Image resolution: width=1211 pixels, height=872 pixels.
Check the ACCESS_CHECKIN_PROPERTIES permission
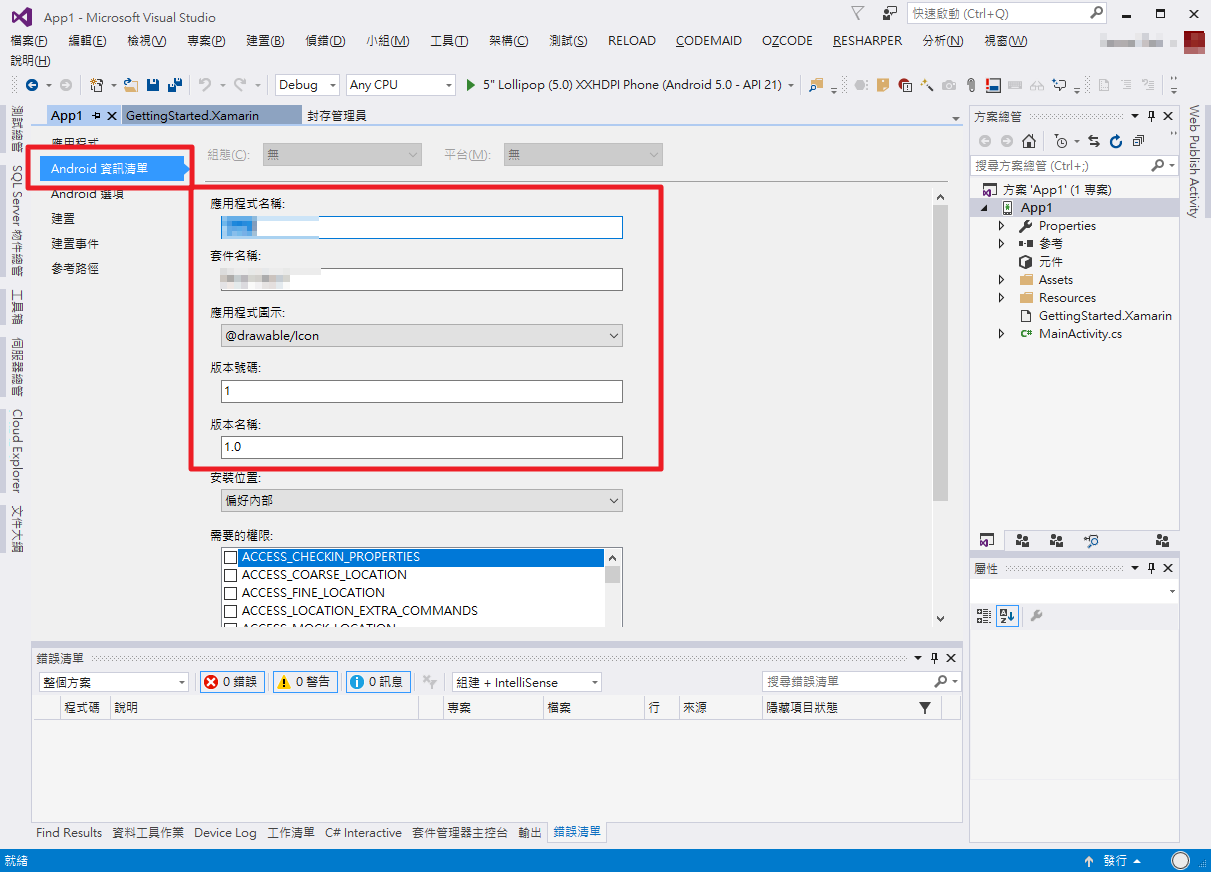231,557
